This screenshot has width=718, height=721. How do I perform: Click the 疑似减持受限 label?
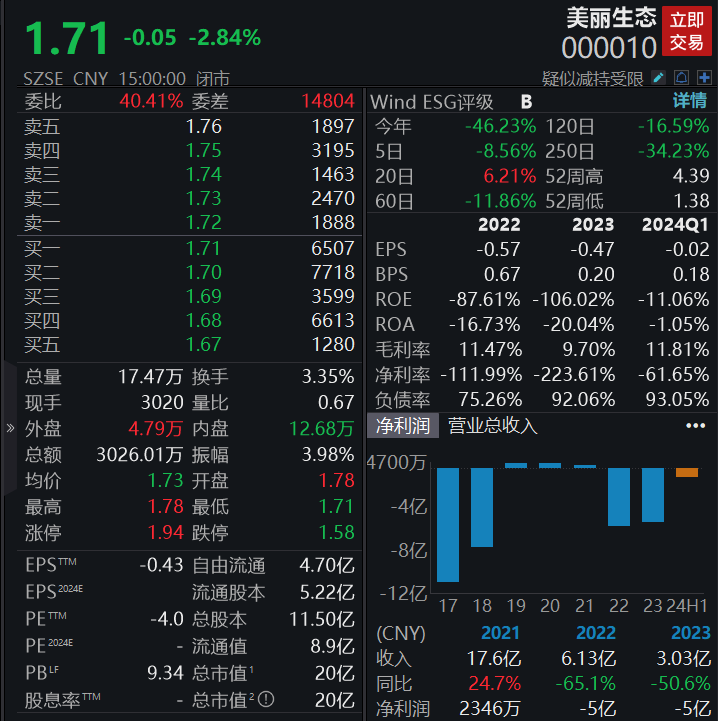[x=593, y=78]
